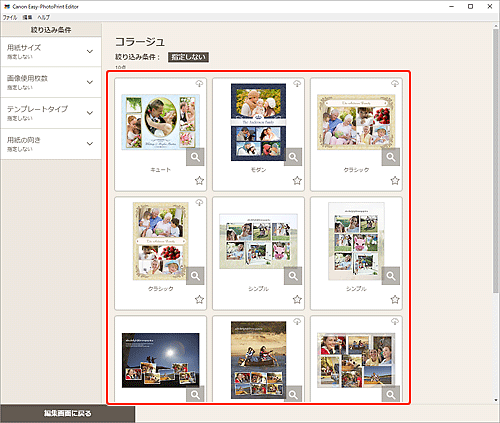Image resolution: width=500 pixels, height=423 pixels.
Task: Click the vertical scrollbar thumb
Action: coord(496,160)
